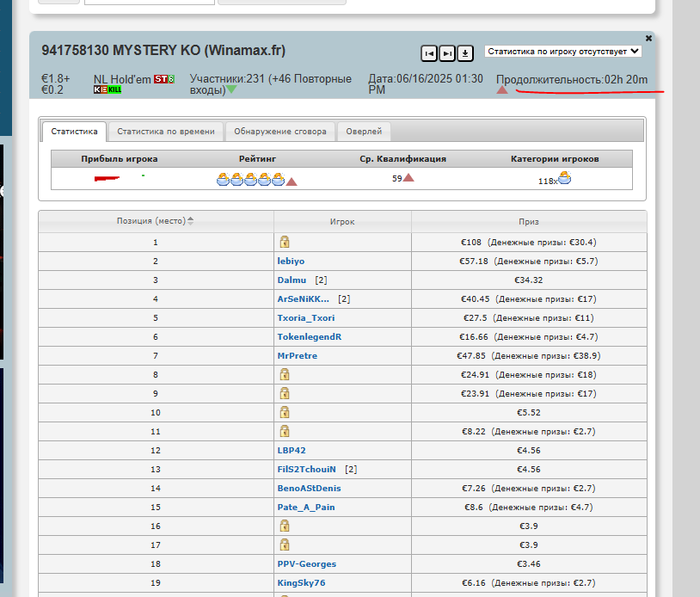Click the lock icon for position 9
The image size is (700, 597).
(x=284, y=393)
